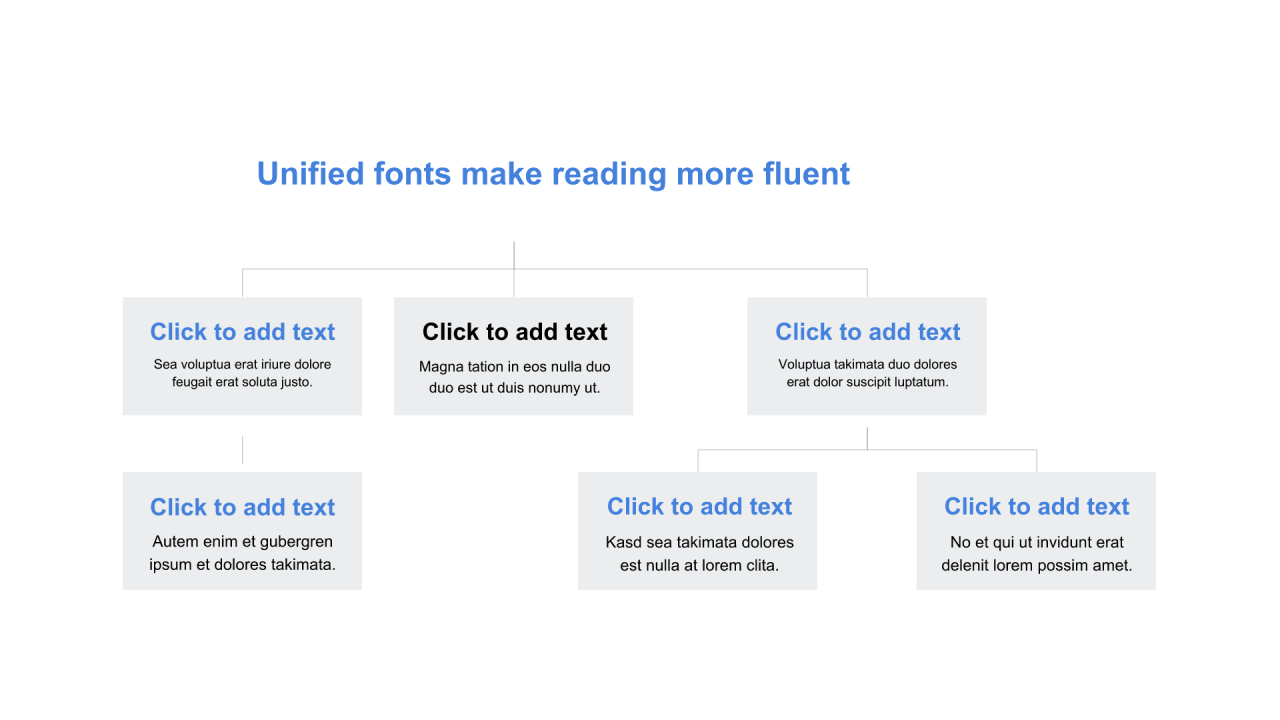This screenshot has height=720, width=1280.
Task: Click heading above 'Sea voluptua erat iriure' text
Action: [x=242, y=332]
